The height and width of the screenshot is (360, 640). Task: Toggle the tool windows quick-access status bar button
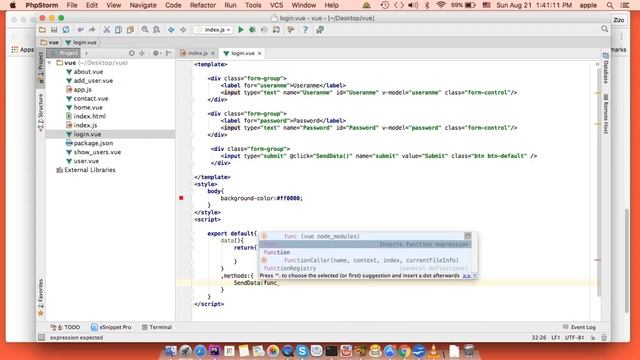click(x=41, y=338)
